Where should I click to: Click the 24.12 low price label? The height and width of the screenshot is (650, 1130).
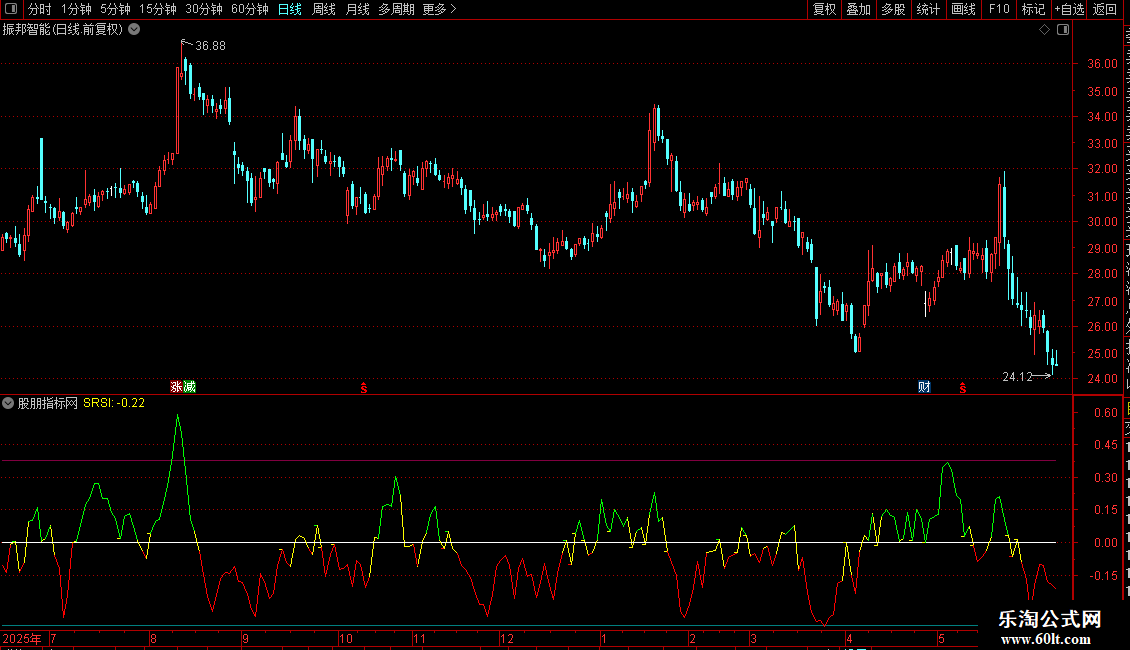[1018, 377]
